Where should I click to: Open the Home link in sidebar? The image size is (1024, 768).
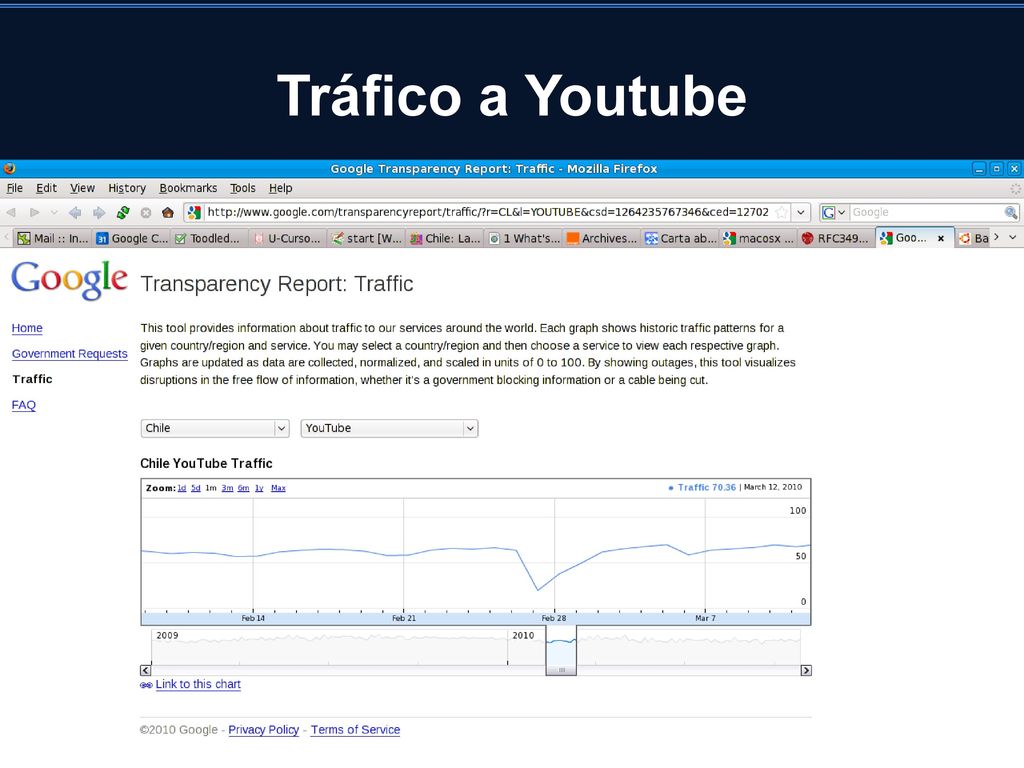point(27,328)
